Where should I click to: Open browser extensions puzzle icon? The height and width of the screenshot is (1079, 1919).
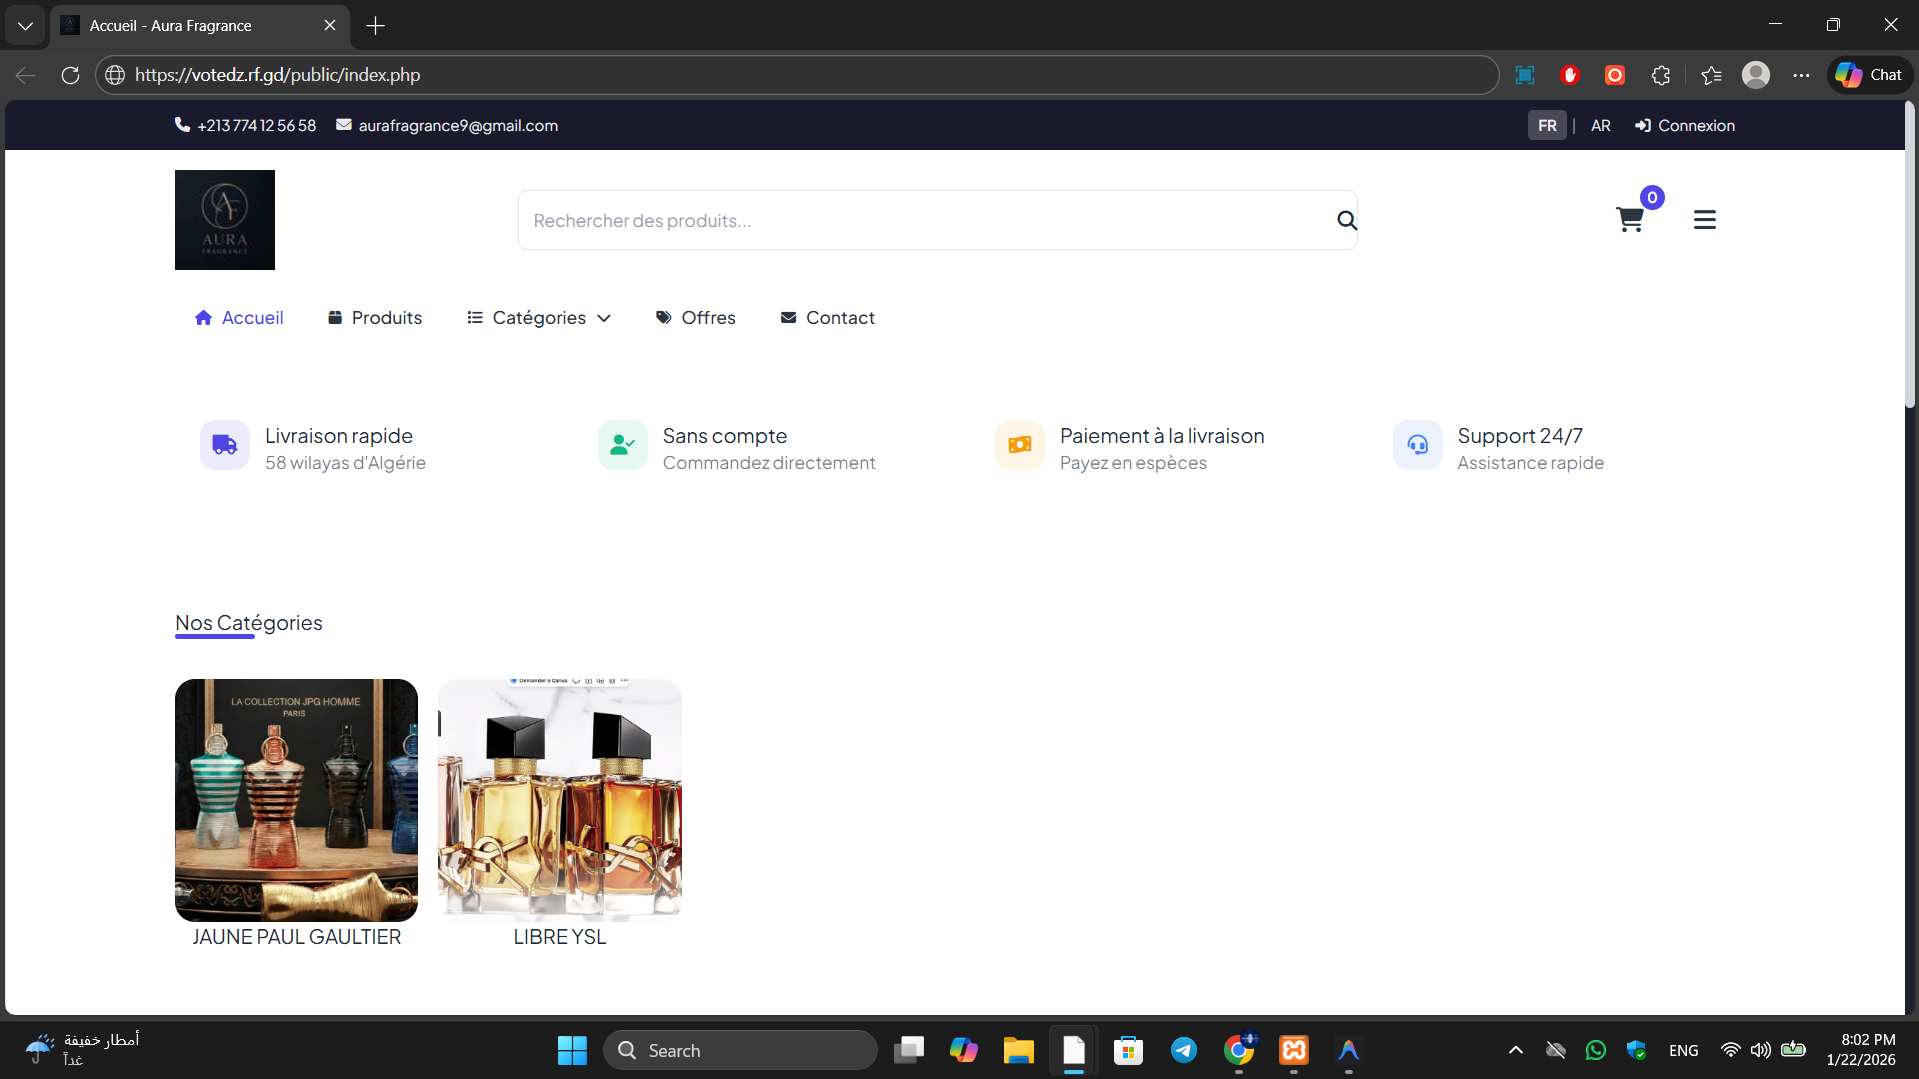(1660, 75)
